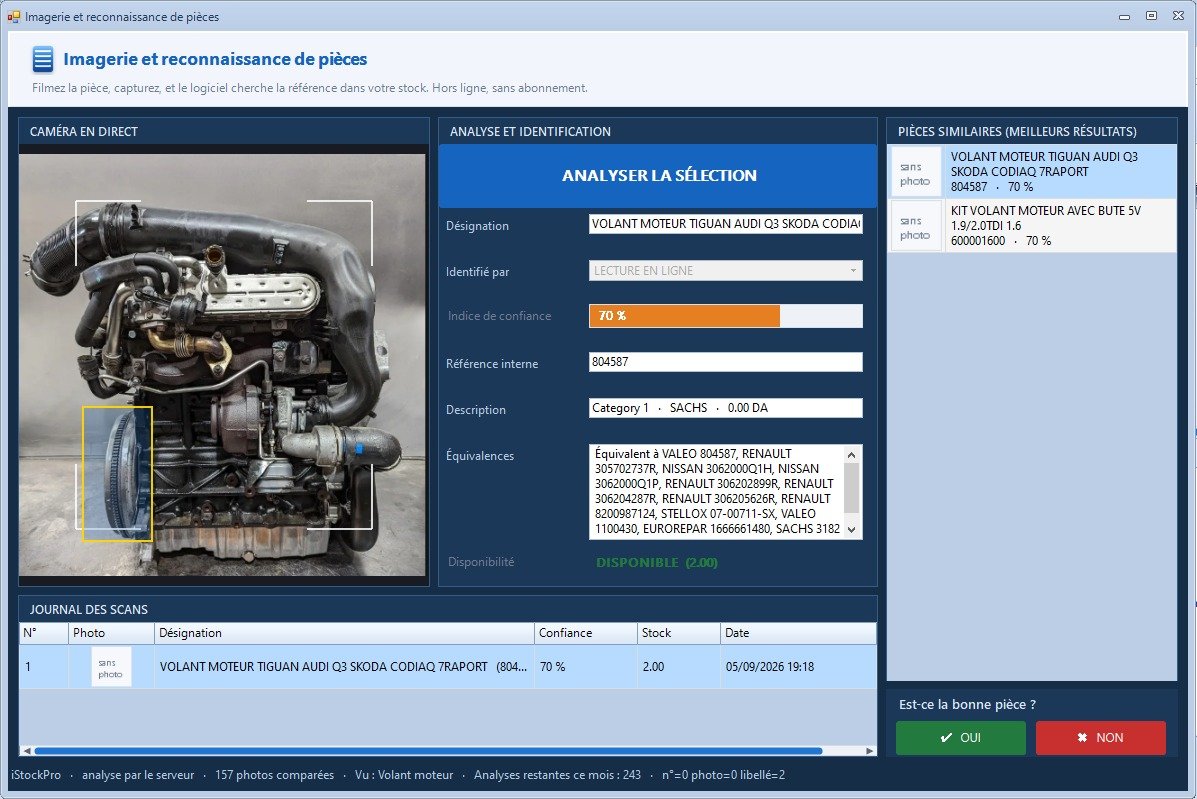Image resolution: width=1197 pixels, height=799 pixels.
Task: Reject the part with the NON button
Action: coord(1100,737)
